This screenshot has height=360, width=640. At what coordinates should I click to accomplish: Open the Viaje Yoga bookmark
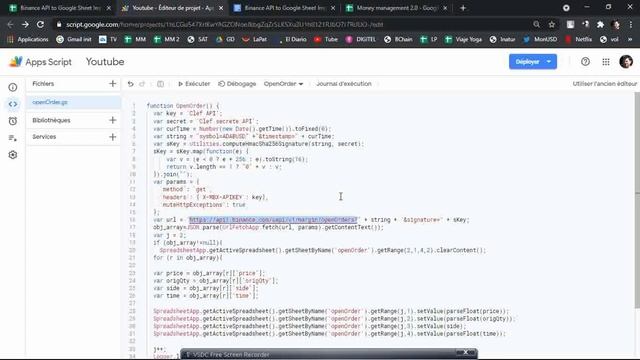[x=463, y=39]
